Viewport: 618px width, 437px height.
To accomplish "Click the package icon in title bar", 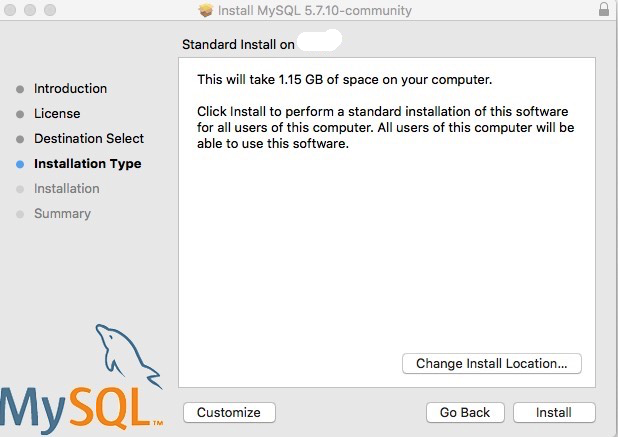I will pos(206,10).
